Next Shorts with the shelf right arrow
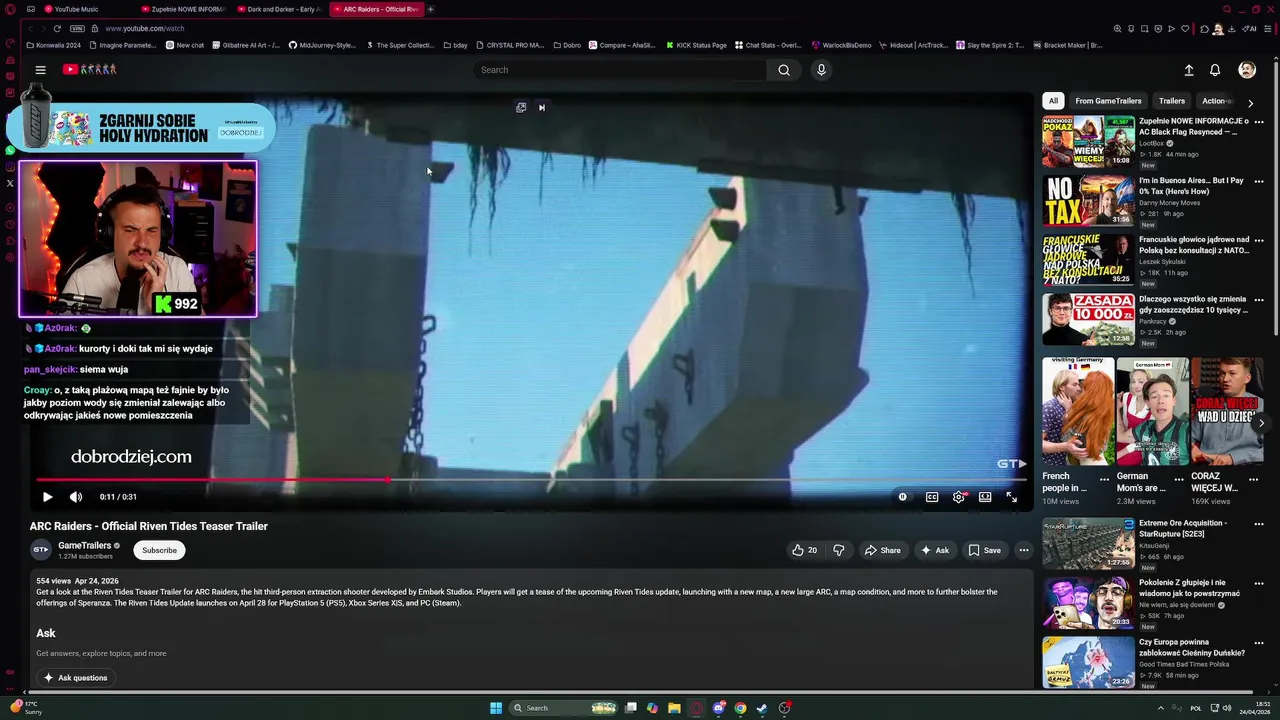 pos(1261,423)
